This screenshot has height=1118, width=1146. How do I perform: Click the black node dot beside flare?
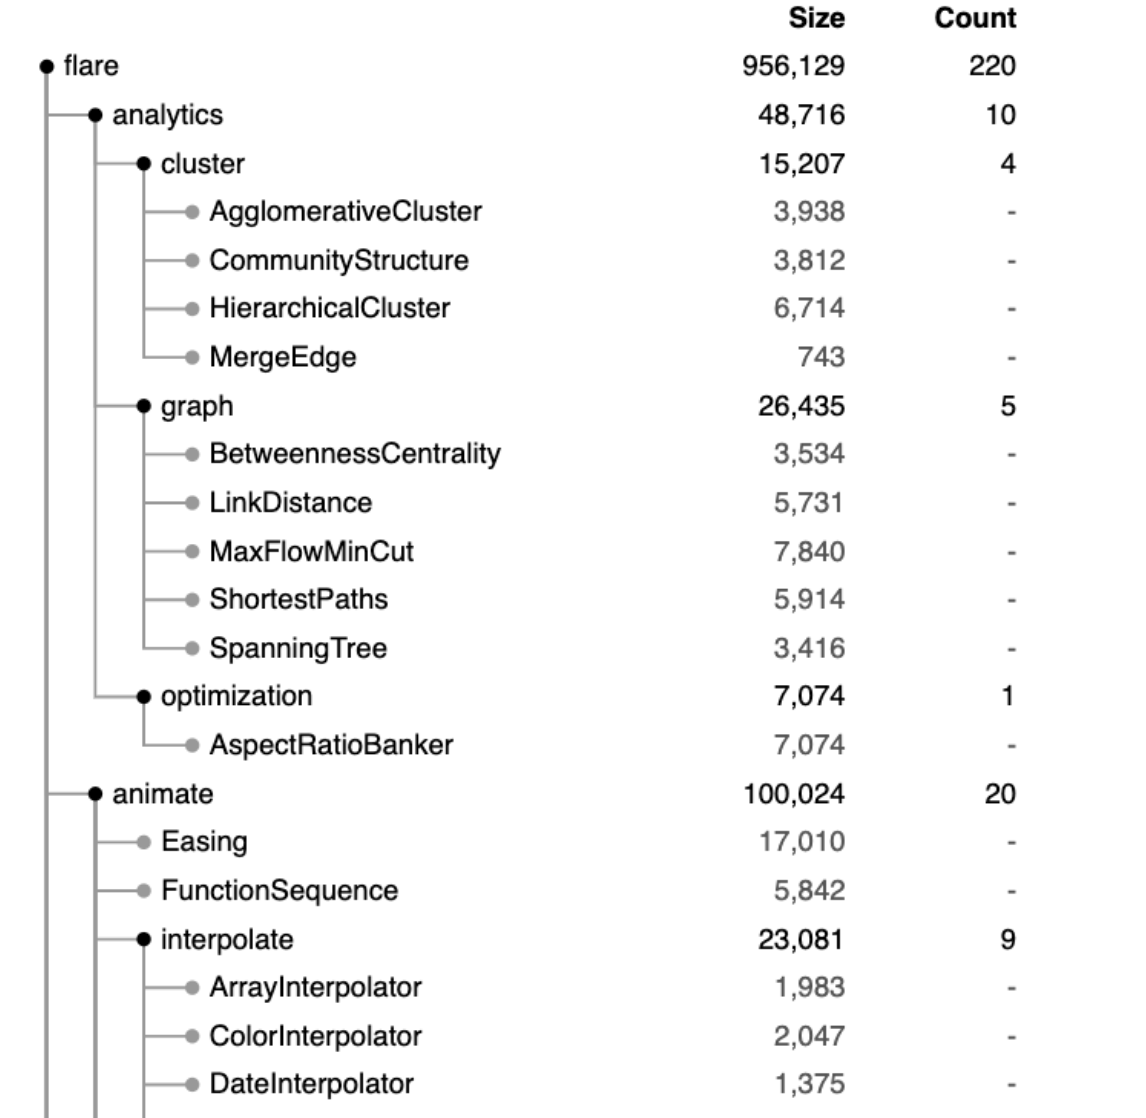[47, 67]
